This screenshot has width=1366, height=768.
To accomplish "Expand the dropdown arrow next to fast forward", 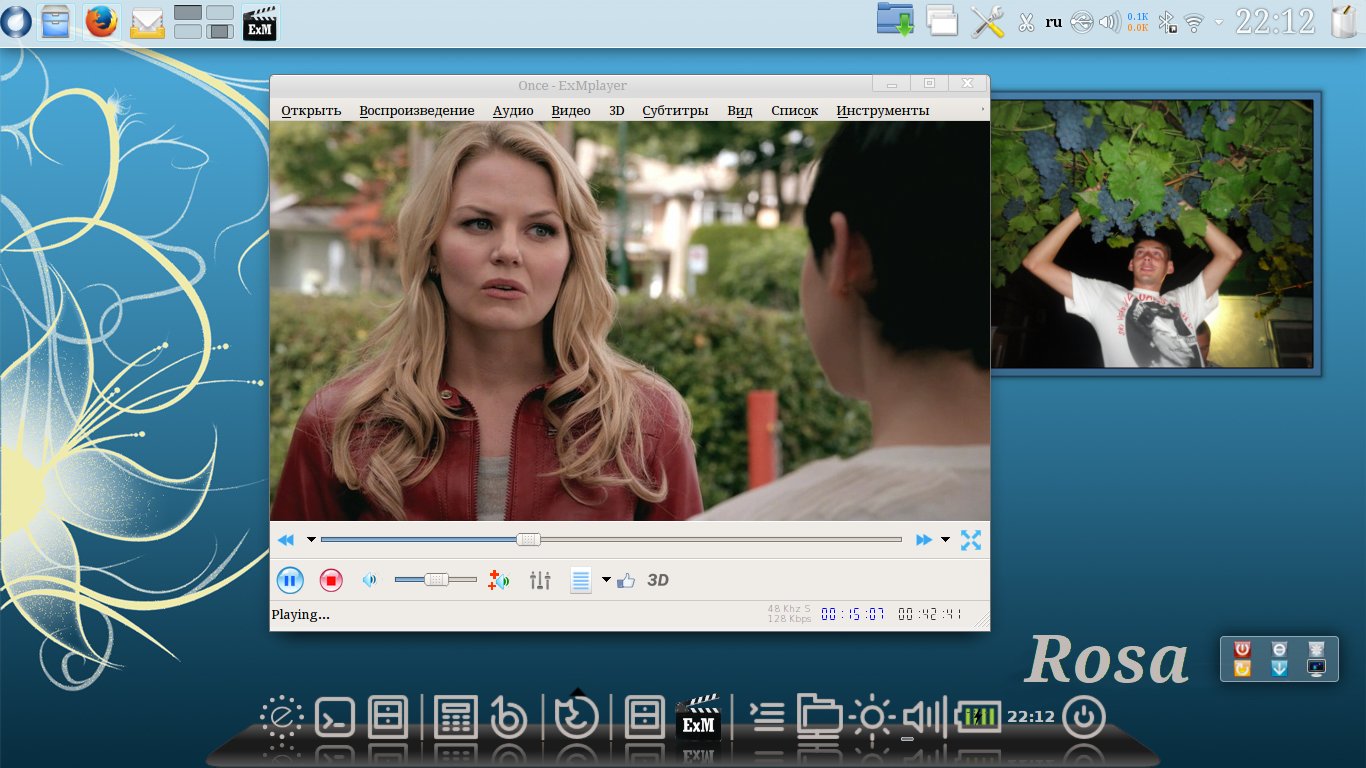I will (946, 540).
